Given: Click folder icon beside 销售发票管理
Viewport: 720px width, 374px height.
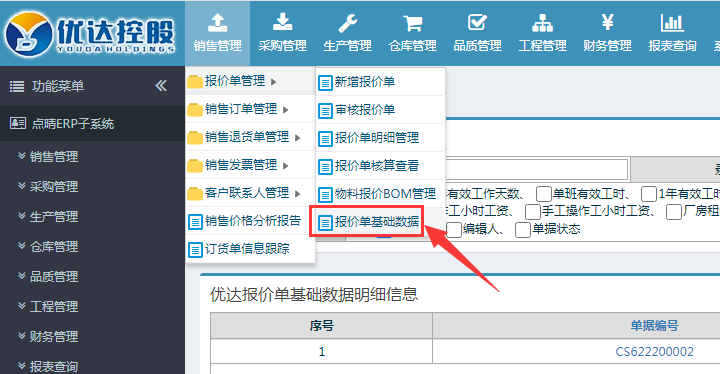Looking at the screenshot, I should tap(195, 165).
